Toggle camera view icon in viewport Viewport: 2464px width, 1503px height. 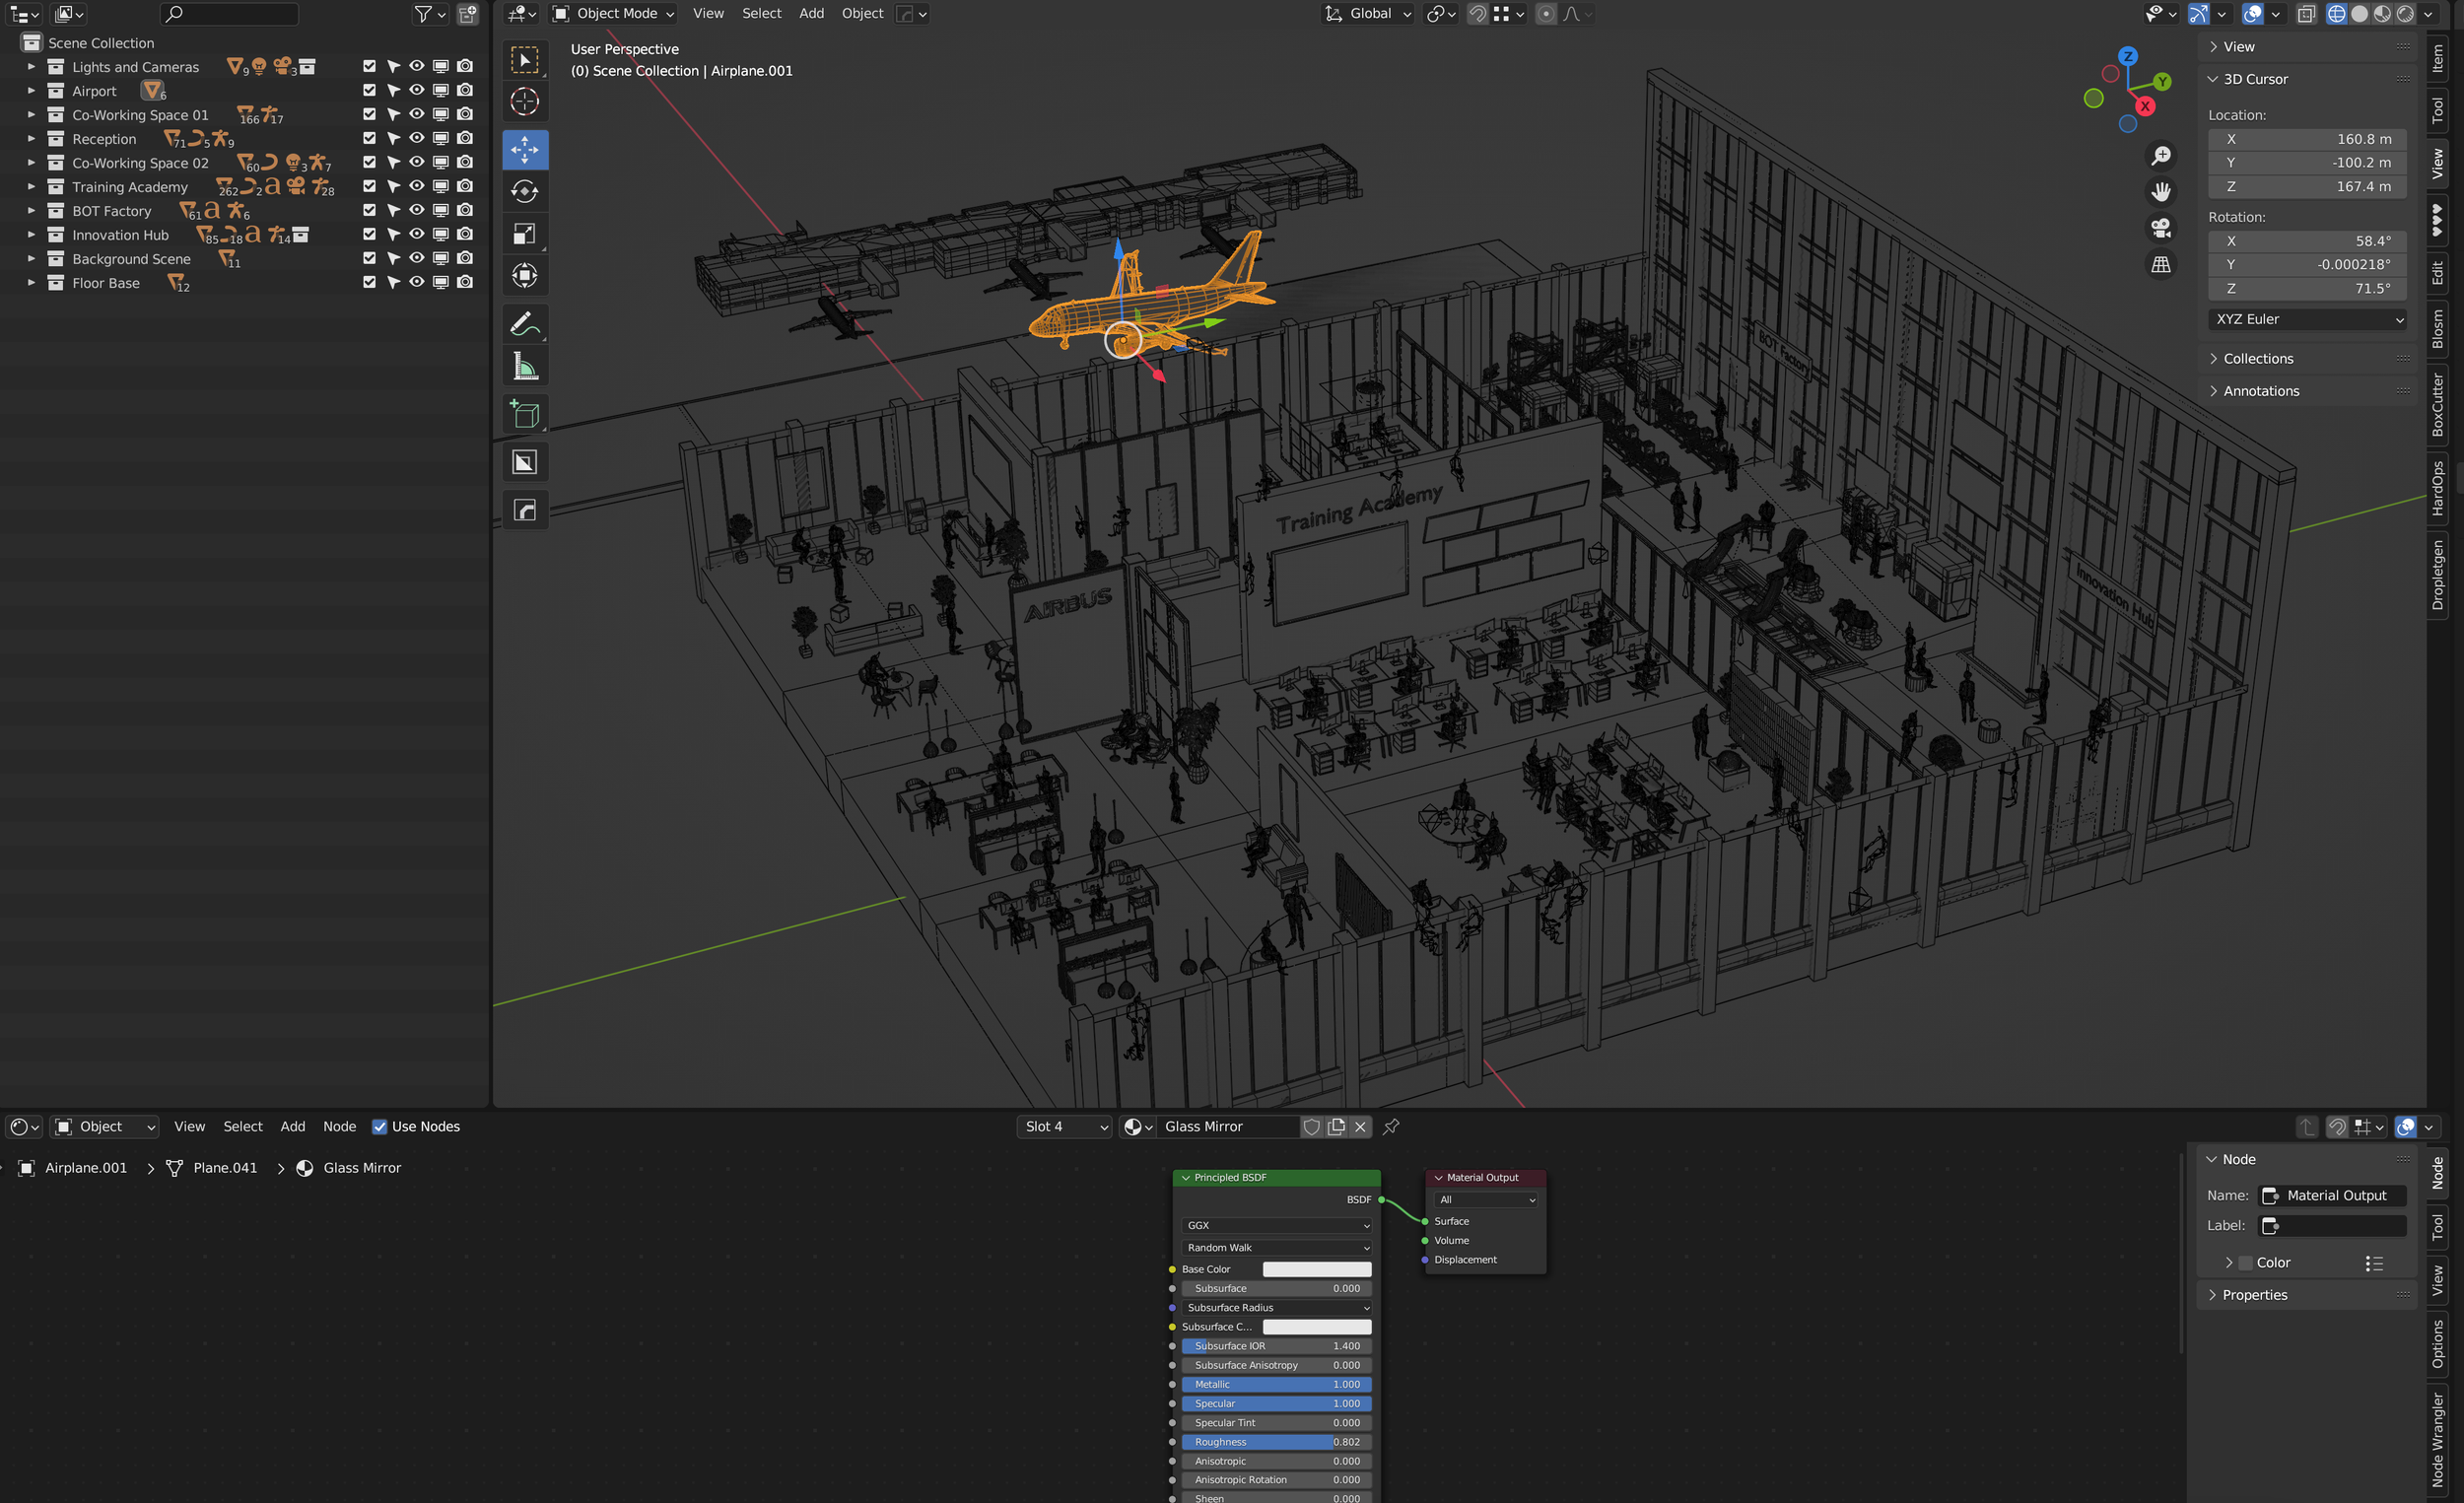coord(2161,228)
